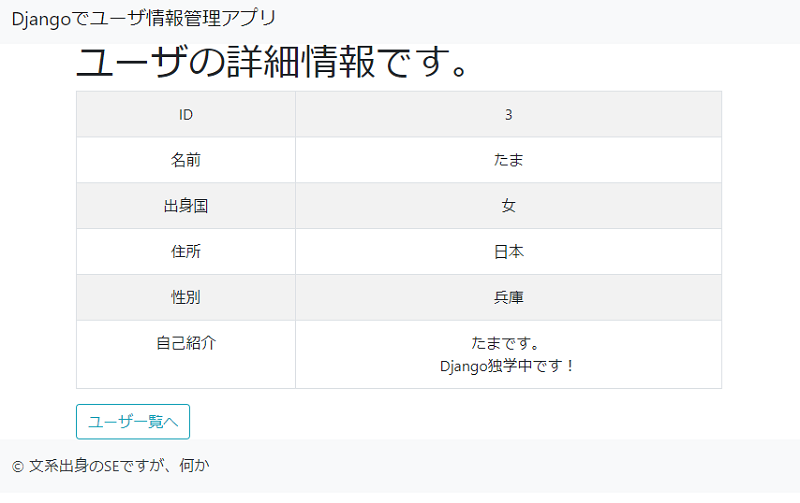Click the footer copyright text 文系出身のSEですが、何か

(119, 466)
